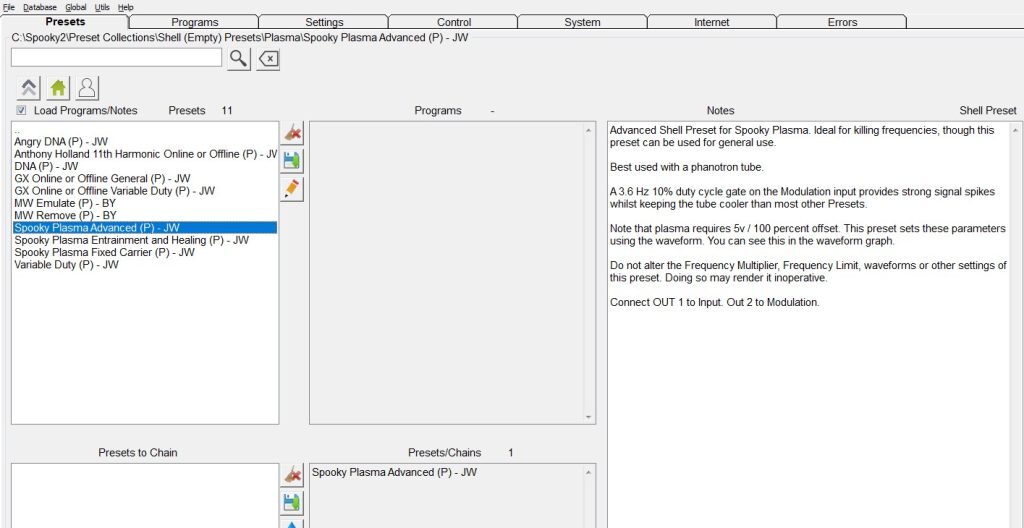Uncheck the Load Programs/Notes checkbox
Screen dimensions: 1024x528
22,111
